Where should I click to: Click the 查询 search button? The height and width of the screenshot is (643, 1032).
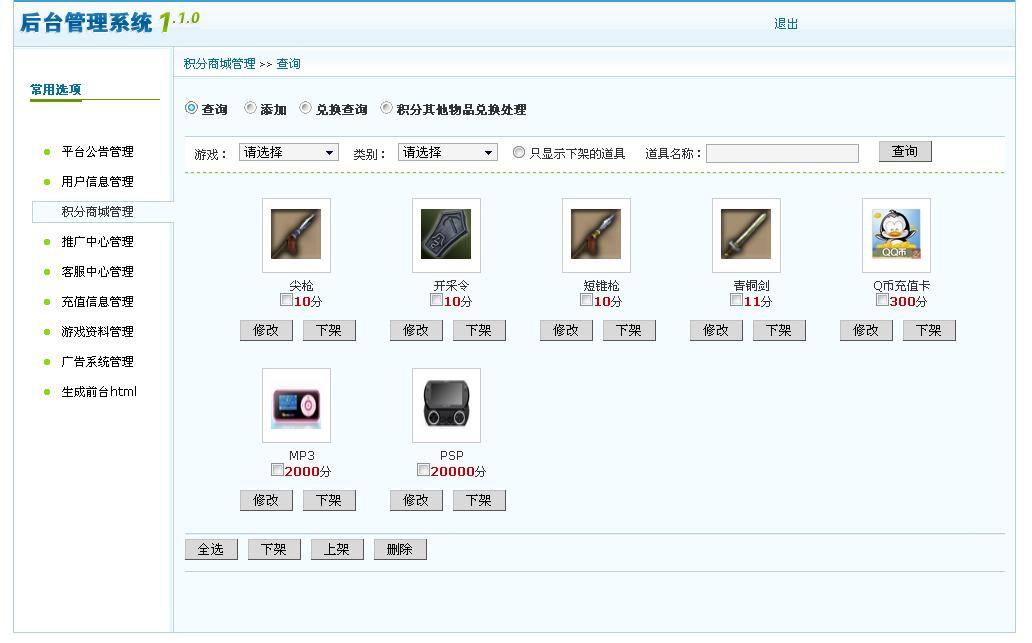903,151
